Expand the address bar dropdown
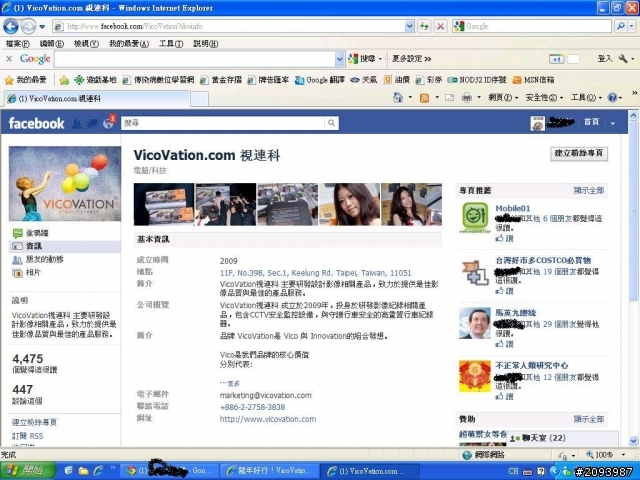Image resolution: width=640 pixels, height=480 pixels. click(x=410, y=27)
